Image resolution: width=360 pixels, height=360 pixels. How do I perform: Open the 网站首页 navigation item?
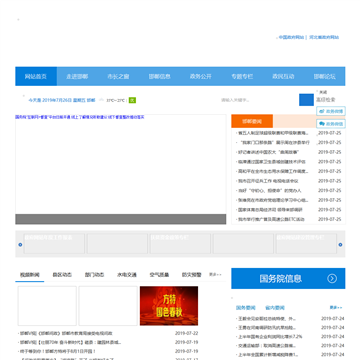pos(36,76)
